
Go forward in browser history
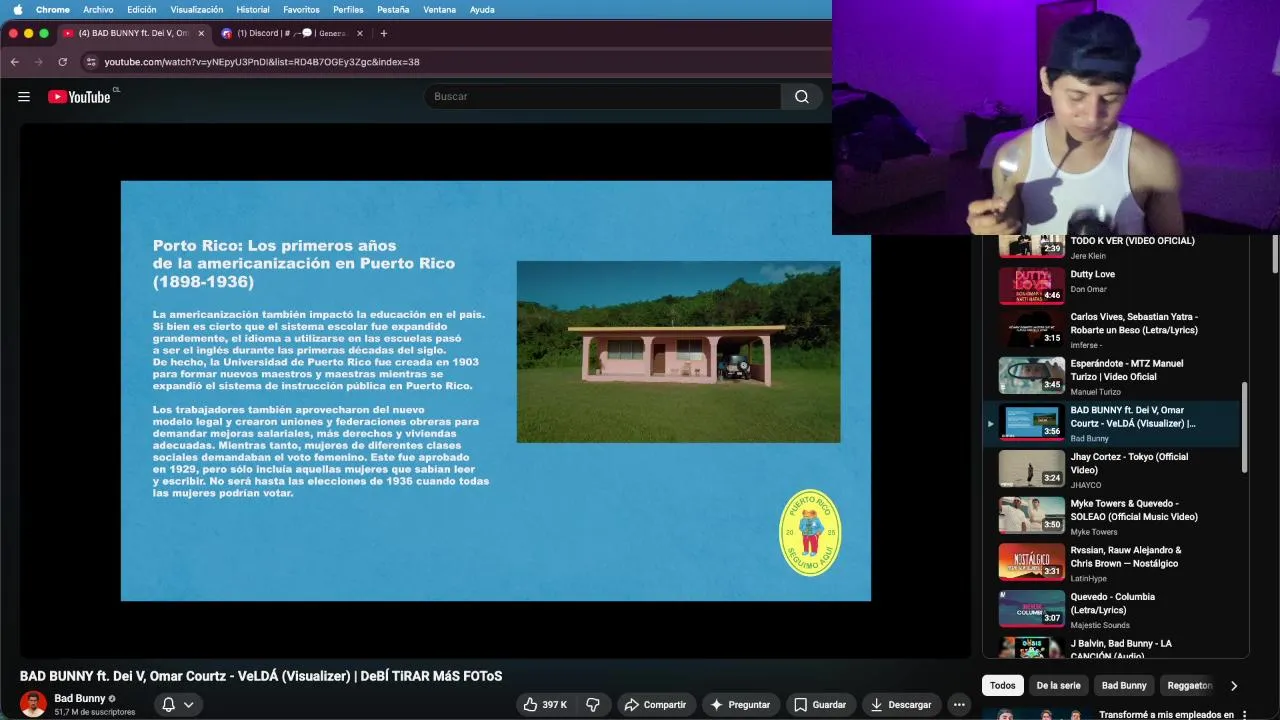point(39,62)
